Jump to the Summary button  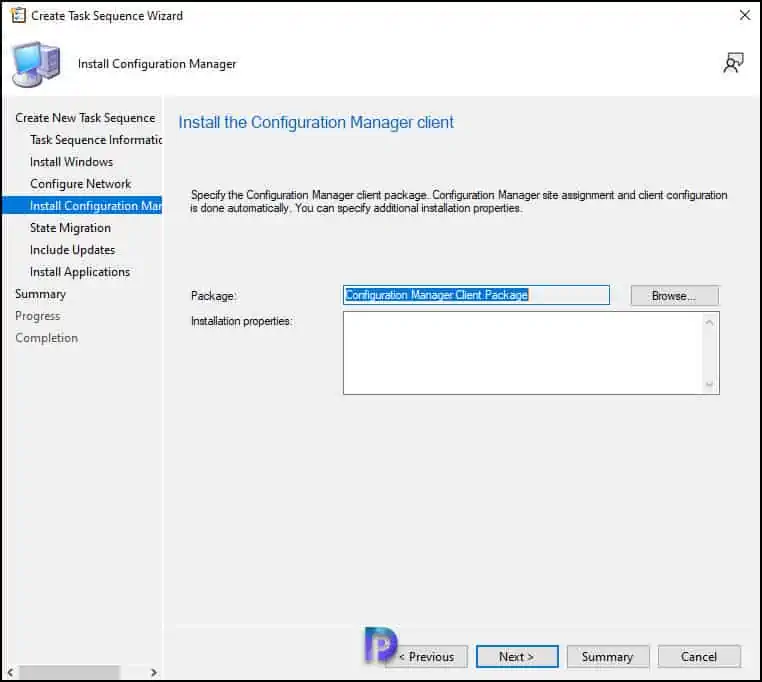(607, 656)
